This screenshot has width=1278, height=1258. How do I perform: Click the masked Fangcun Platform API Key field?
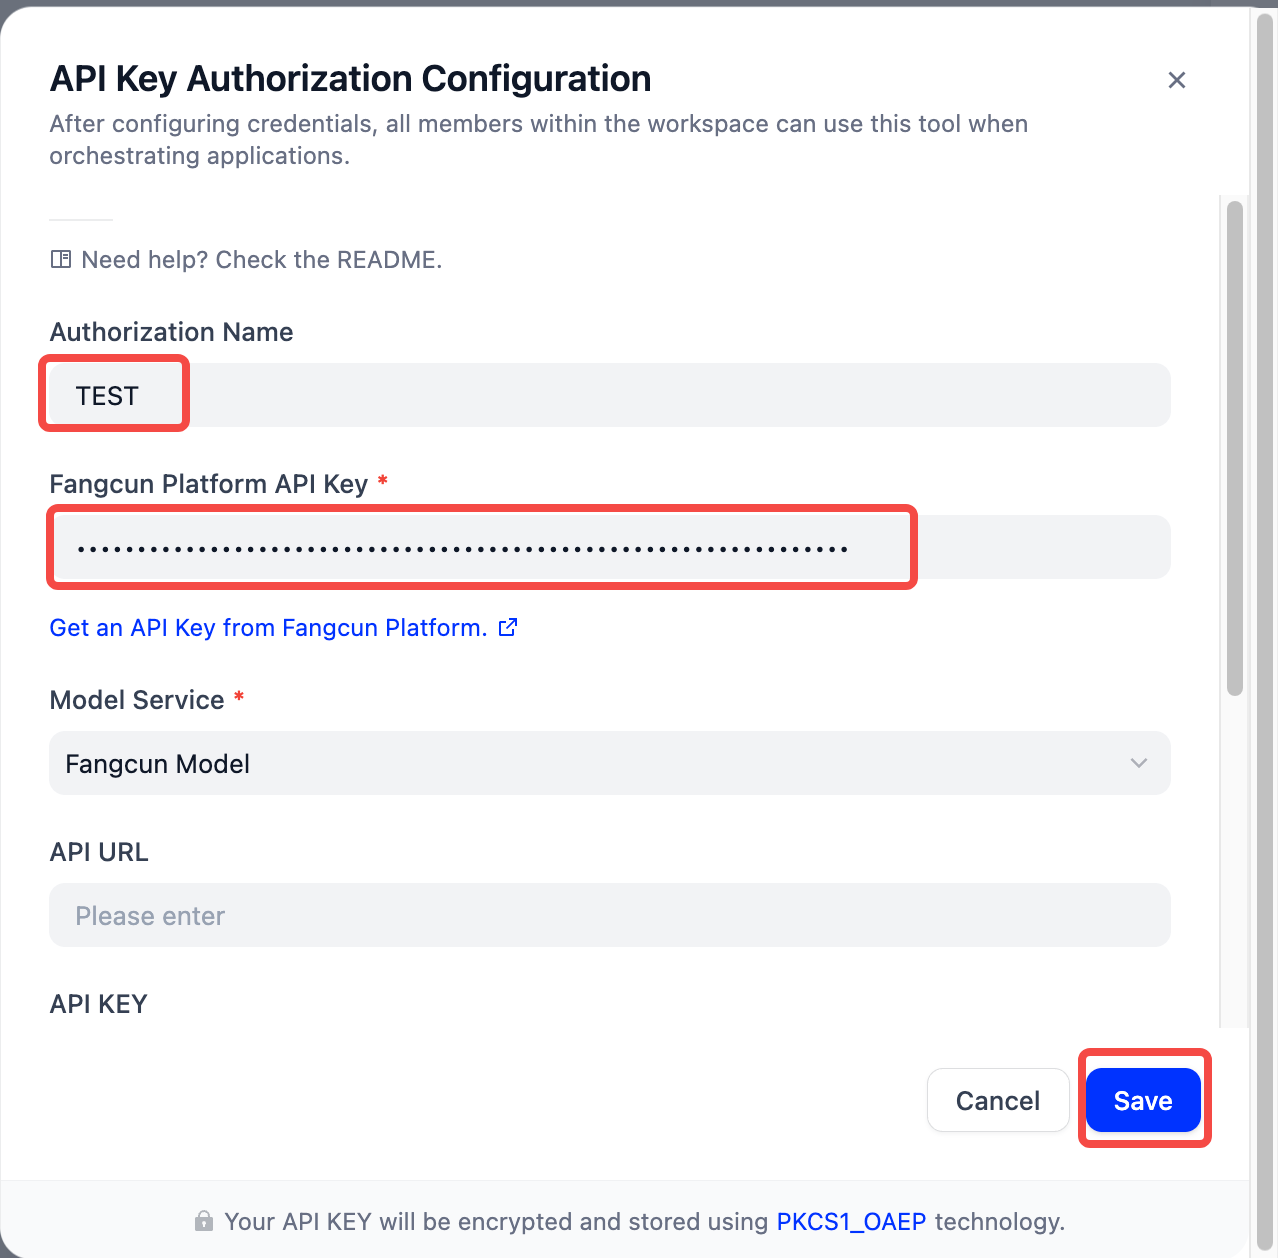tap(610, 547)
